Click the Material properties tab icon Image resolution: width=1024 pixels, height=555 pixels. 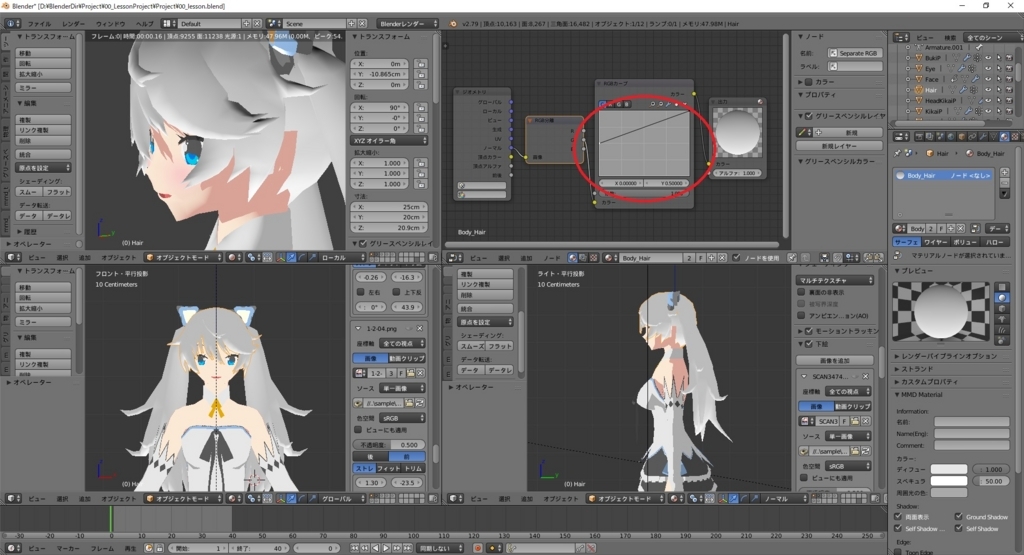point(1004,136)
